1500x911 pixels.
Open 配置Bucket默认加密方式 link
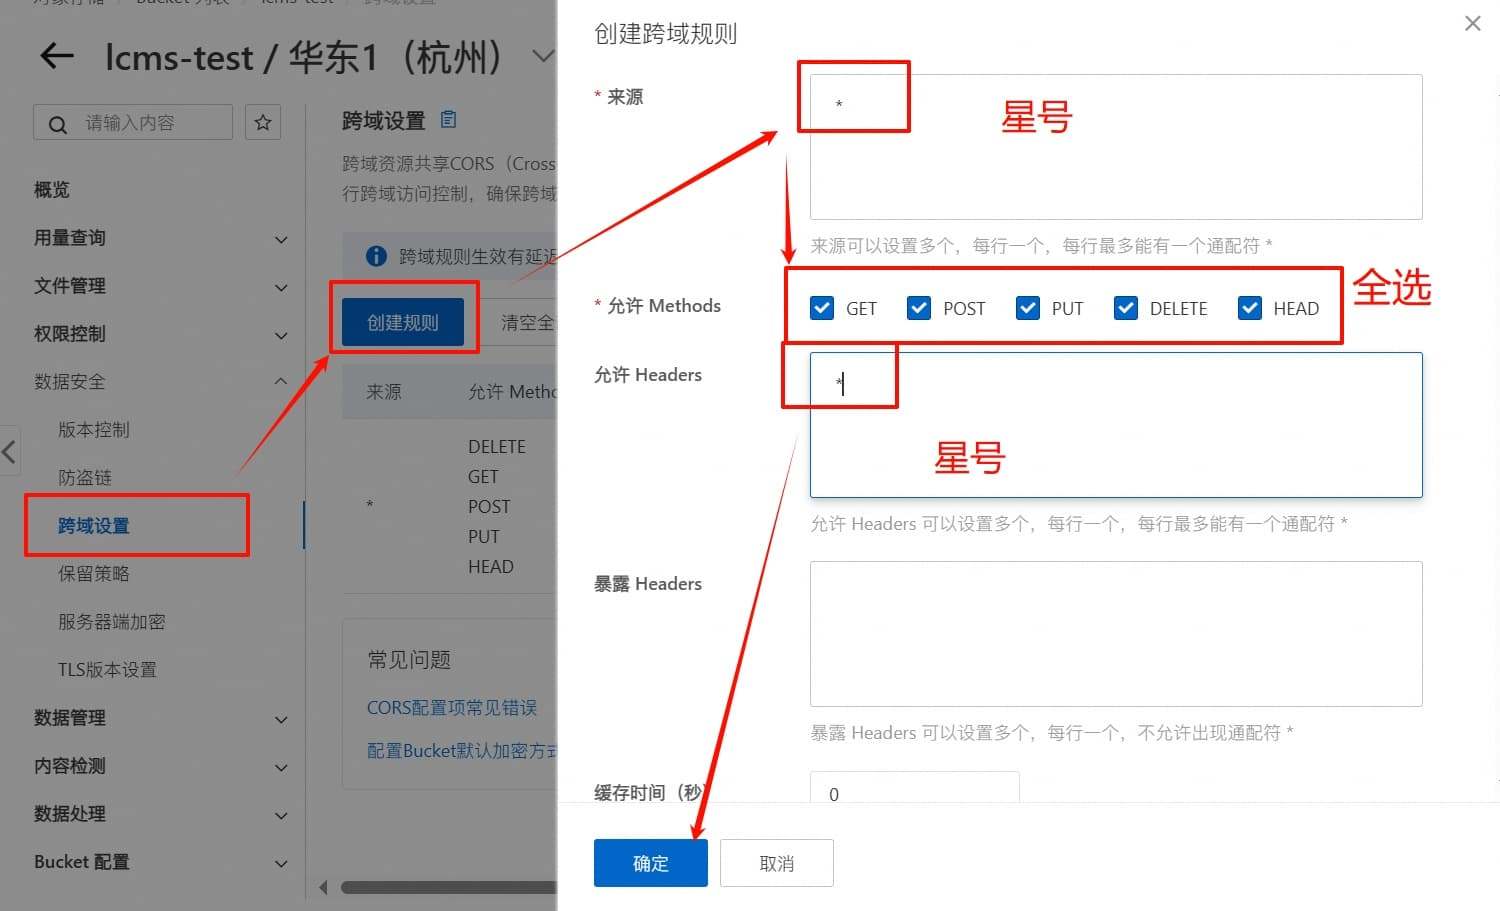(461, 751)
